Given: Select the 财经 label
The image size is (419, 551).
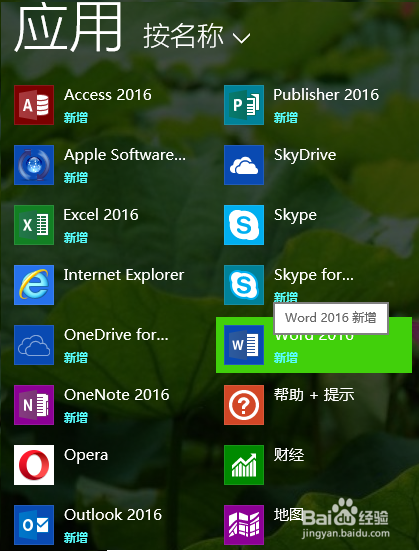Looking at the screenshot, I should 289,455.
